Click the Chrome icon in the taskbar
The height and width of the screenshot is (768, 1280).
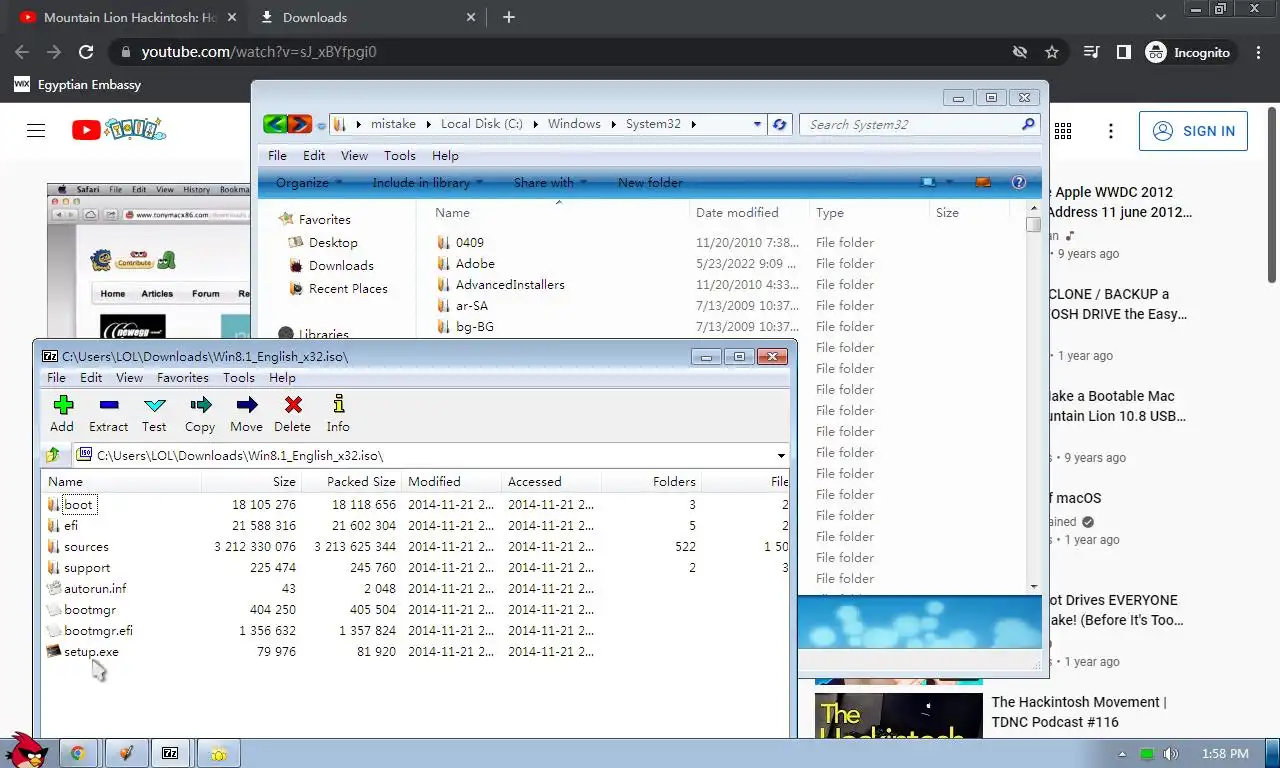coord(78,753)
